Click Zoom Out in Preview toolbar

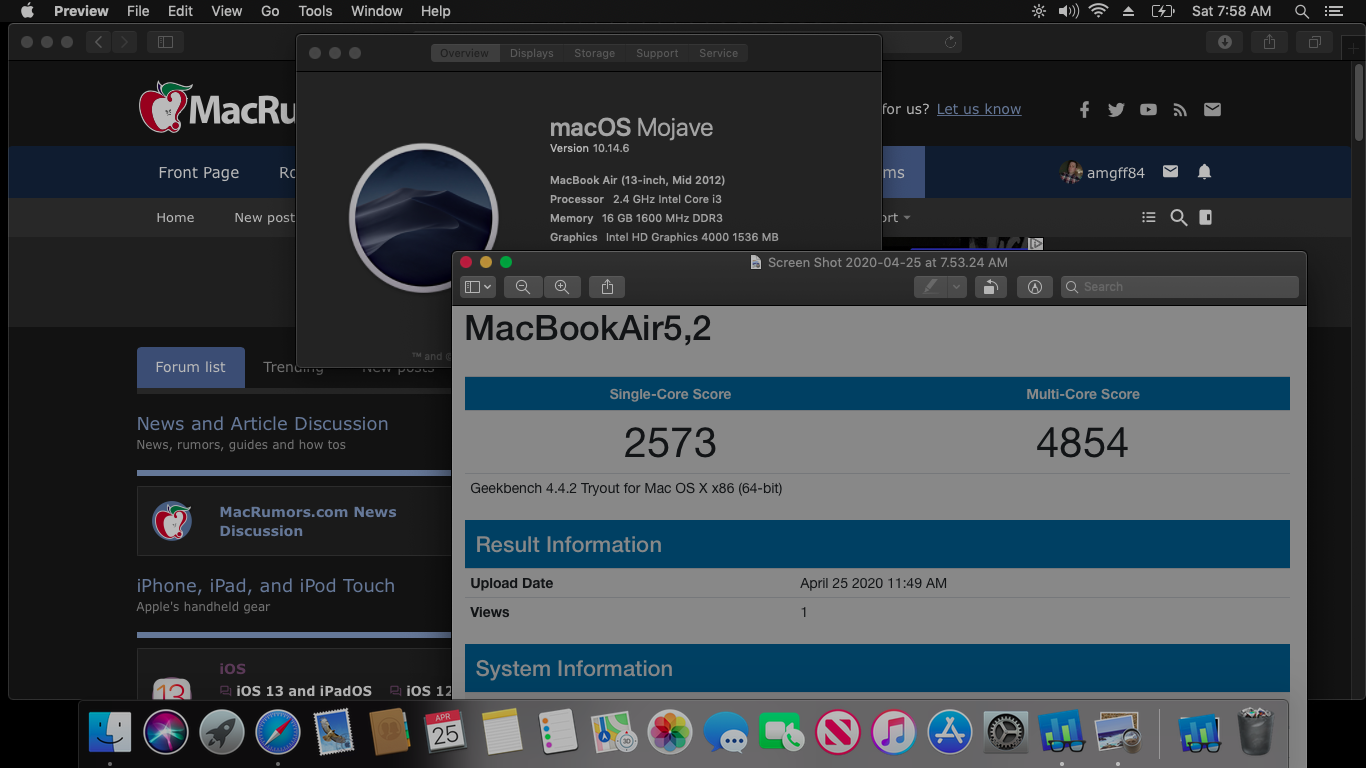(x=523, y=287)
